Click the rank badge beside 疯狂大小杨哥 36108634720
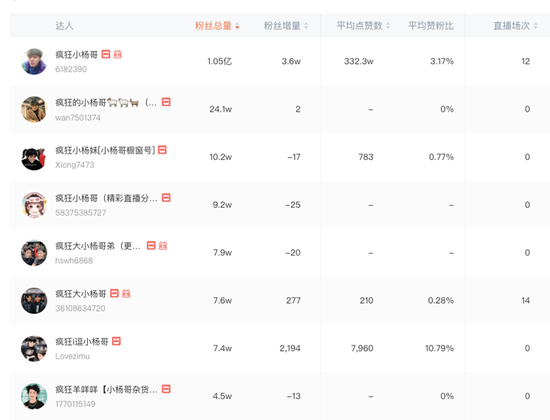 coord(126,293)
